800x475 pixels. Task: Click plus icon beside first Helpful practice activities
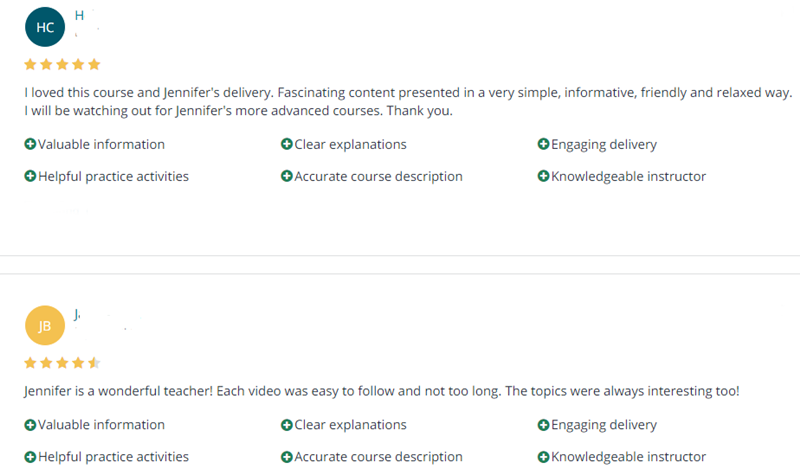coord(30,177)
